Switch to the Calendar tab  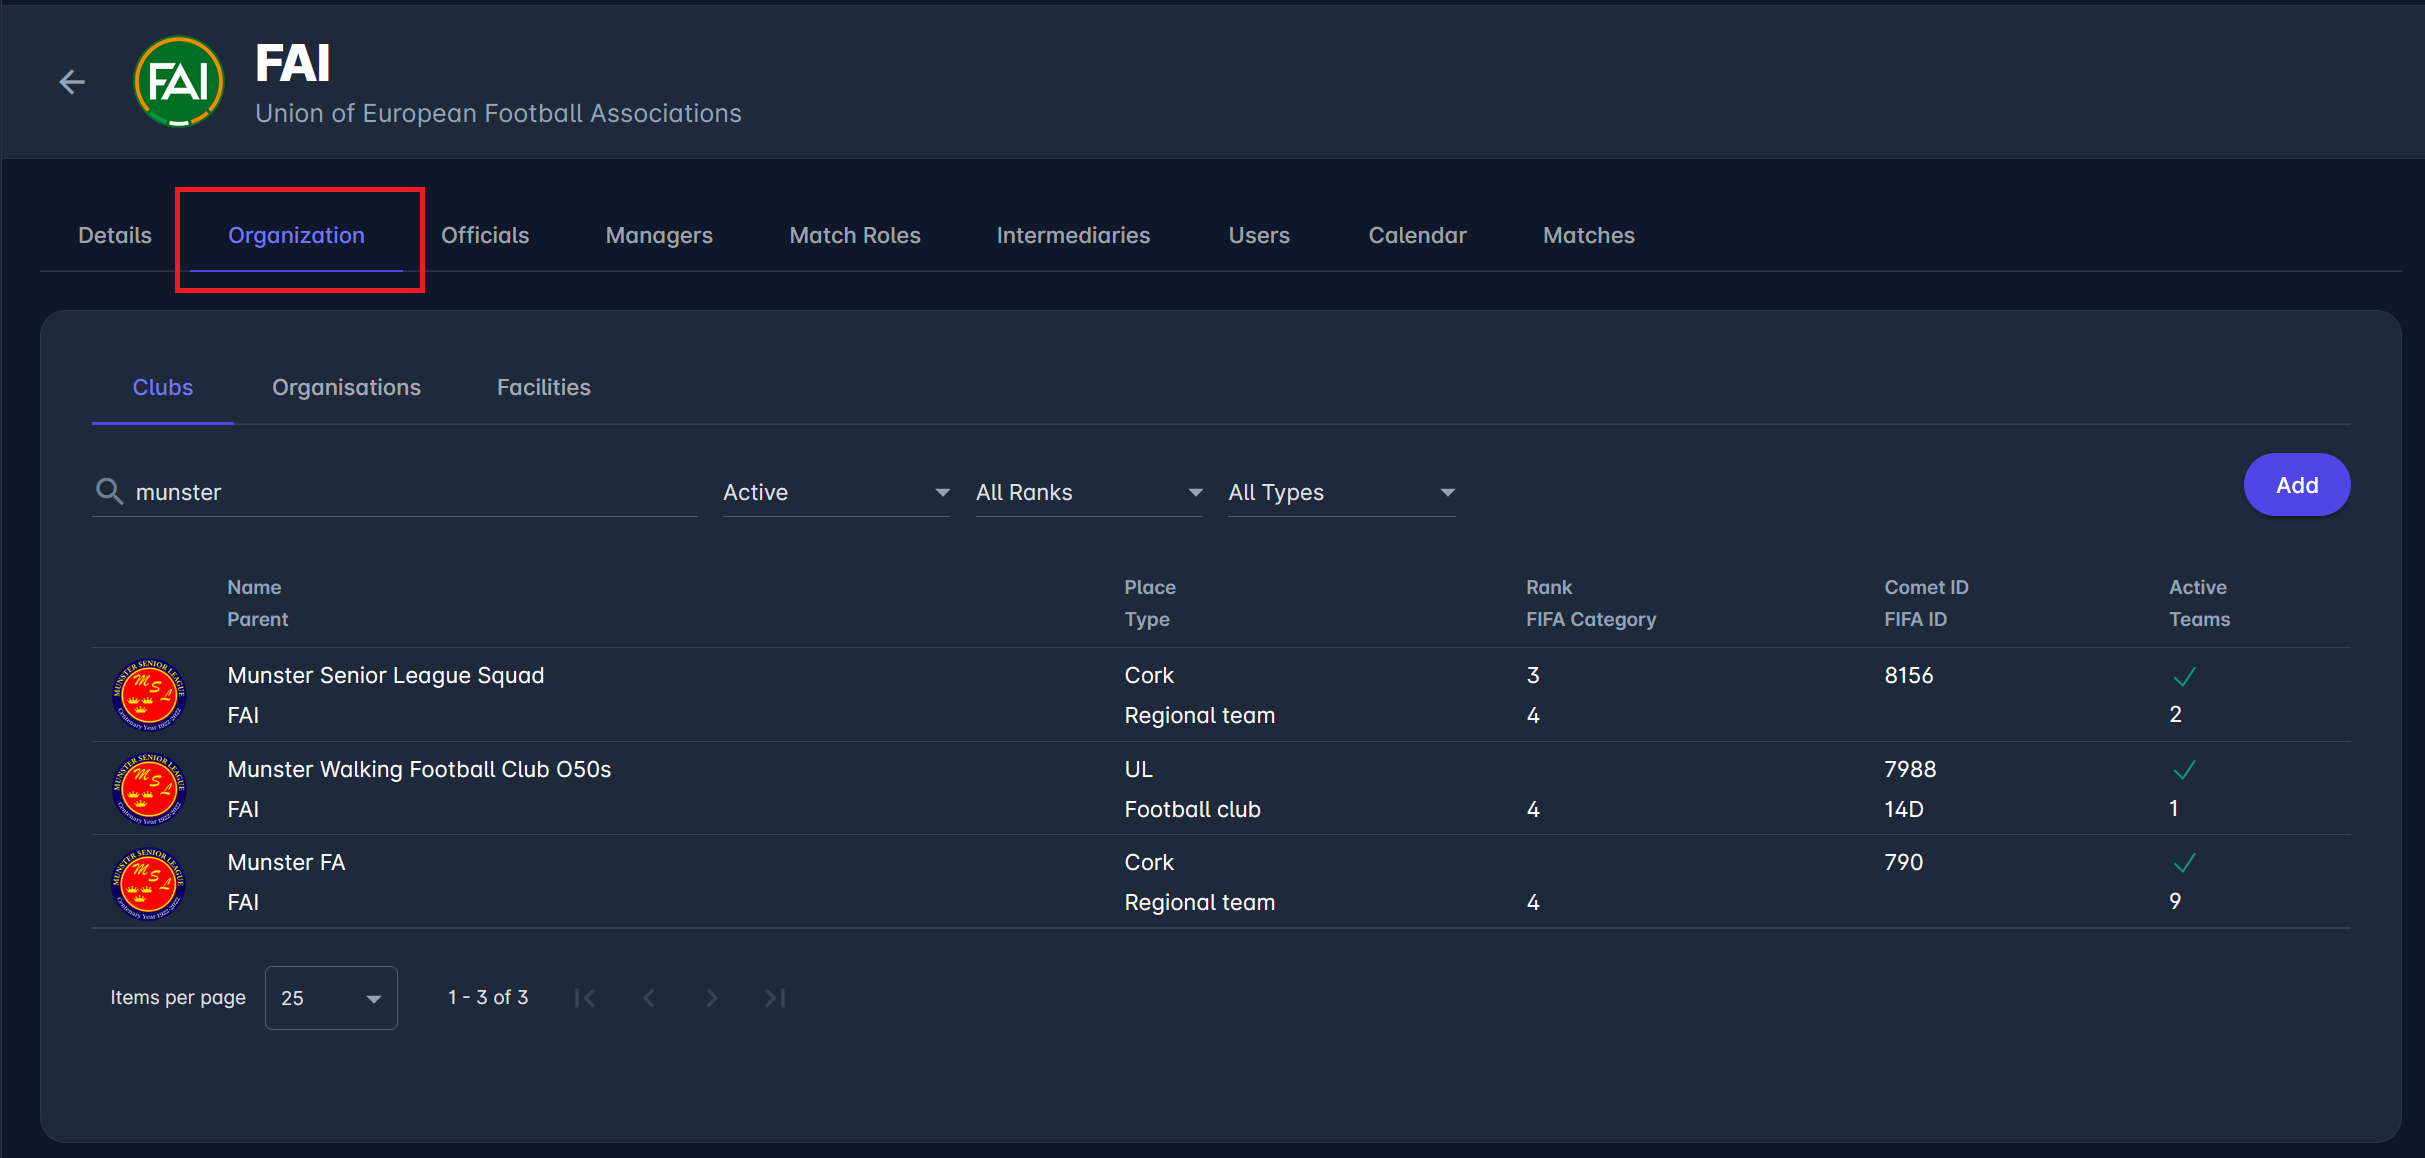click(x=1417, y=235)
